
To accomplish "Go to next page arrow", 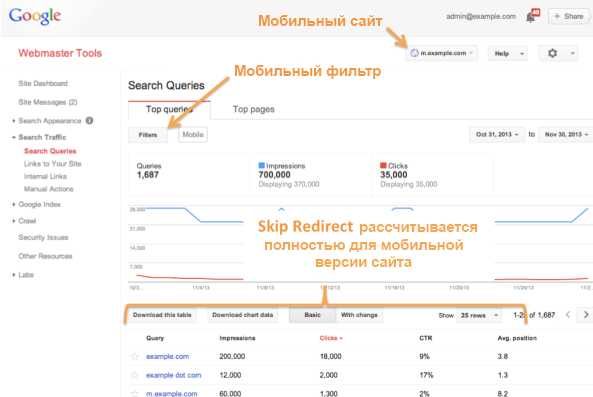I will (585, 315).
